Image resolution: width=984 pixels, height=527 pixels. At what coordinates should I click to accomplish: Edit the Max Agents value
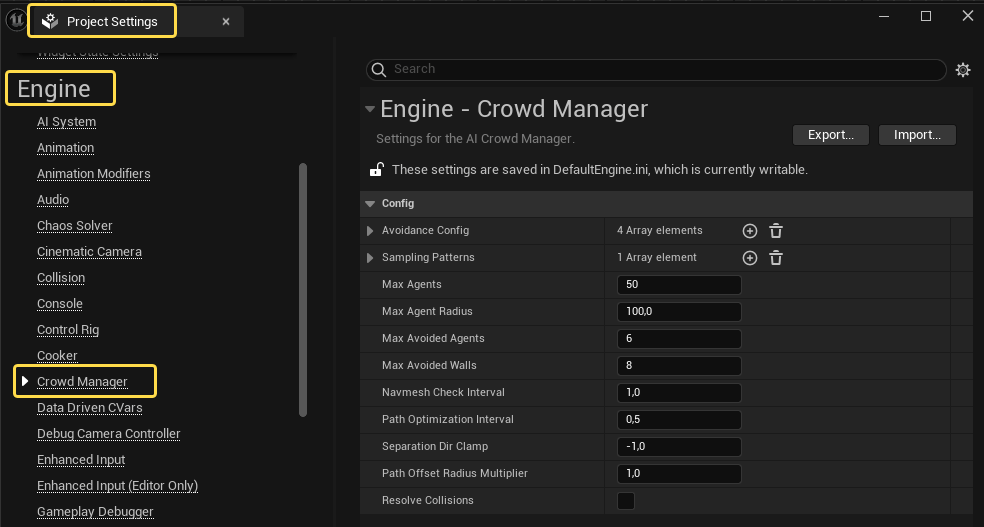click(679, 285)
